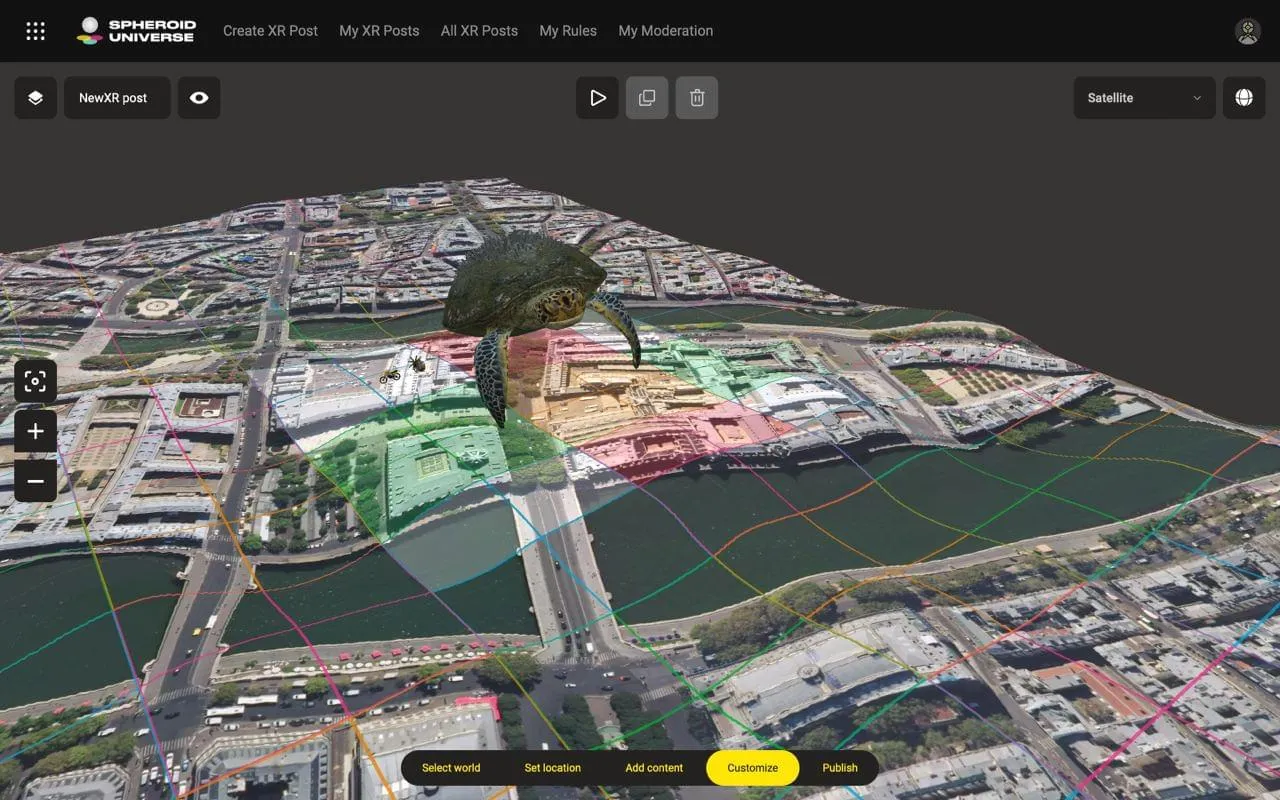Viewport: 1280px width, 800px height.
Task: Zoom in on the map
Action: pyautogui.click(x=35, y=431)
